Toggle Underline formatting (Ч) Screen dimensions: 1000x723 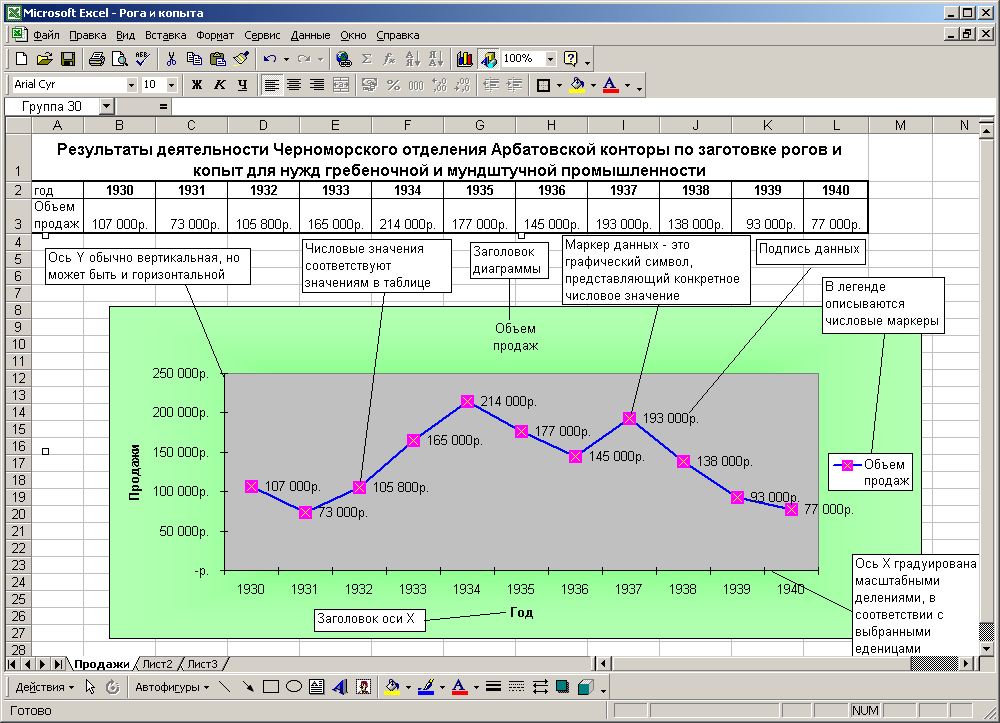(x=242, y=85)
